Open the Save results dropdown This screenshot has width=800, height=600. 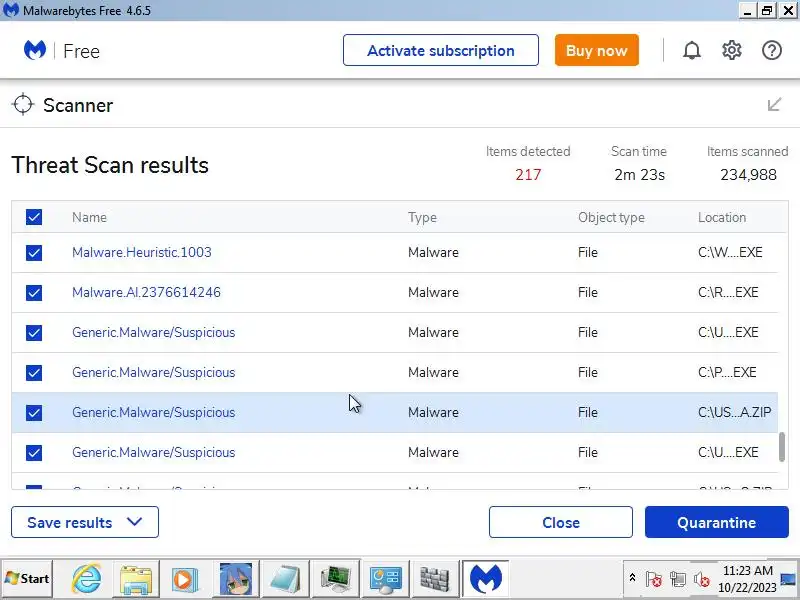click(85, 522)
